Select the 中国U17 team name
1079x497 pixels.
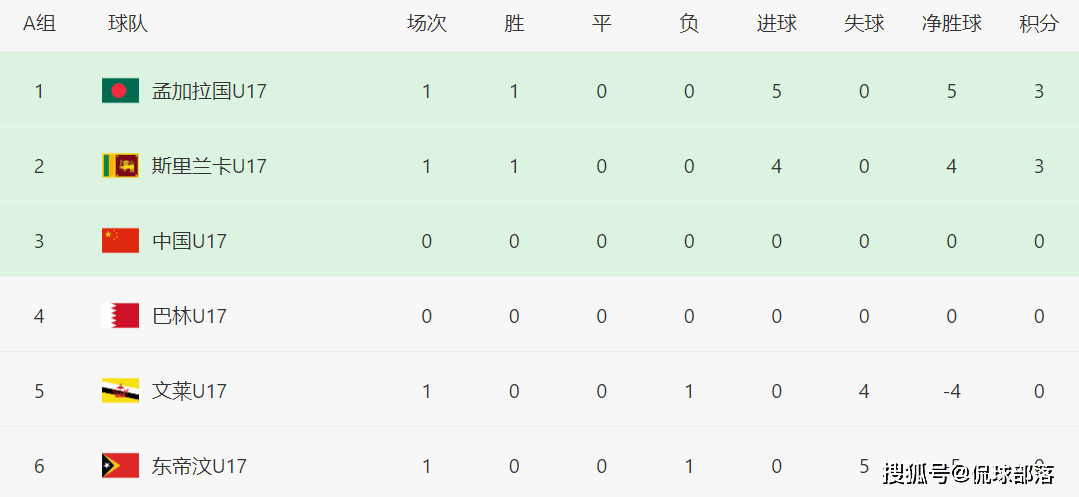click(189, 241)
